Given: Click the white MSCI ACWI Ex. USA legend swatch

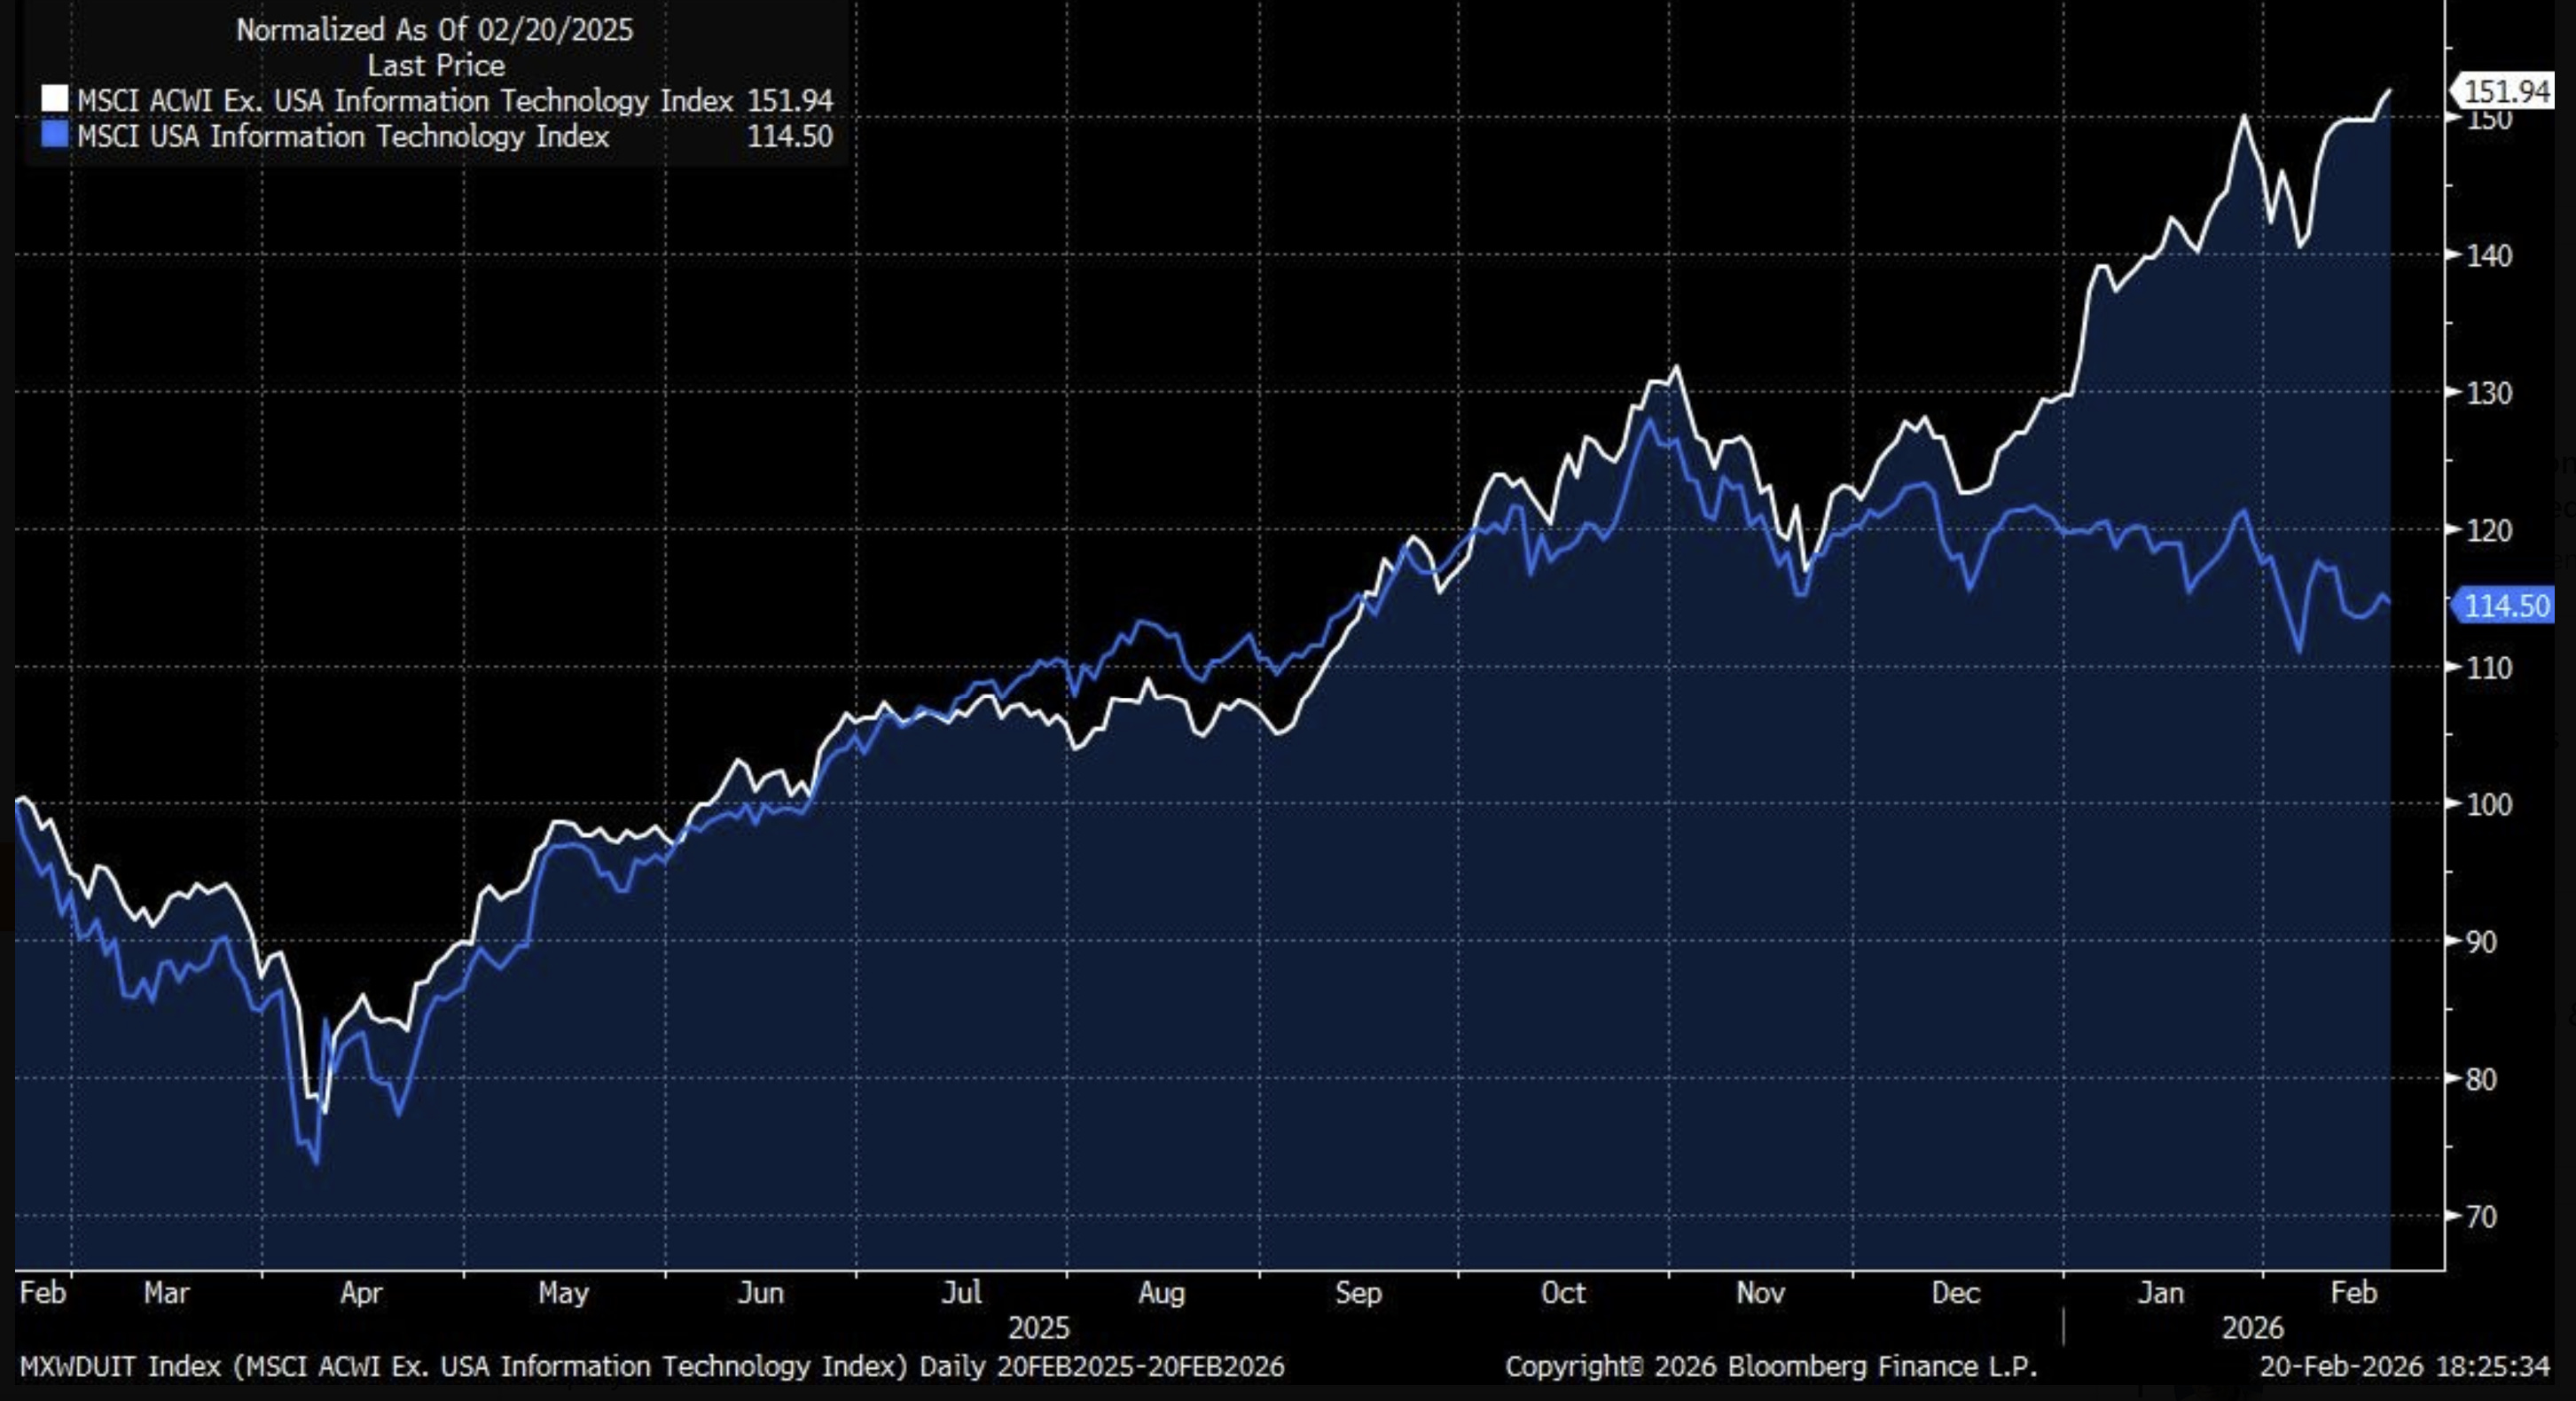Looking at the screenshot, I should click(x=54, y=99).
